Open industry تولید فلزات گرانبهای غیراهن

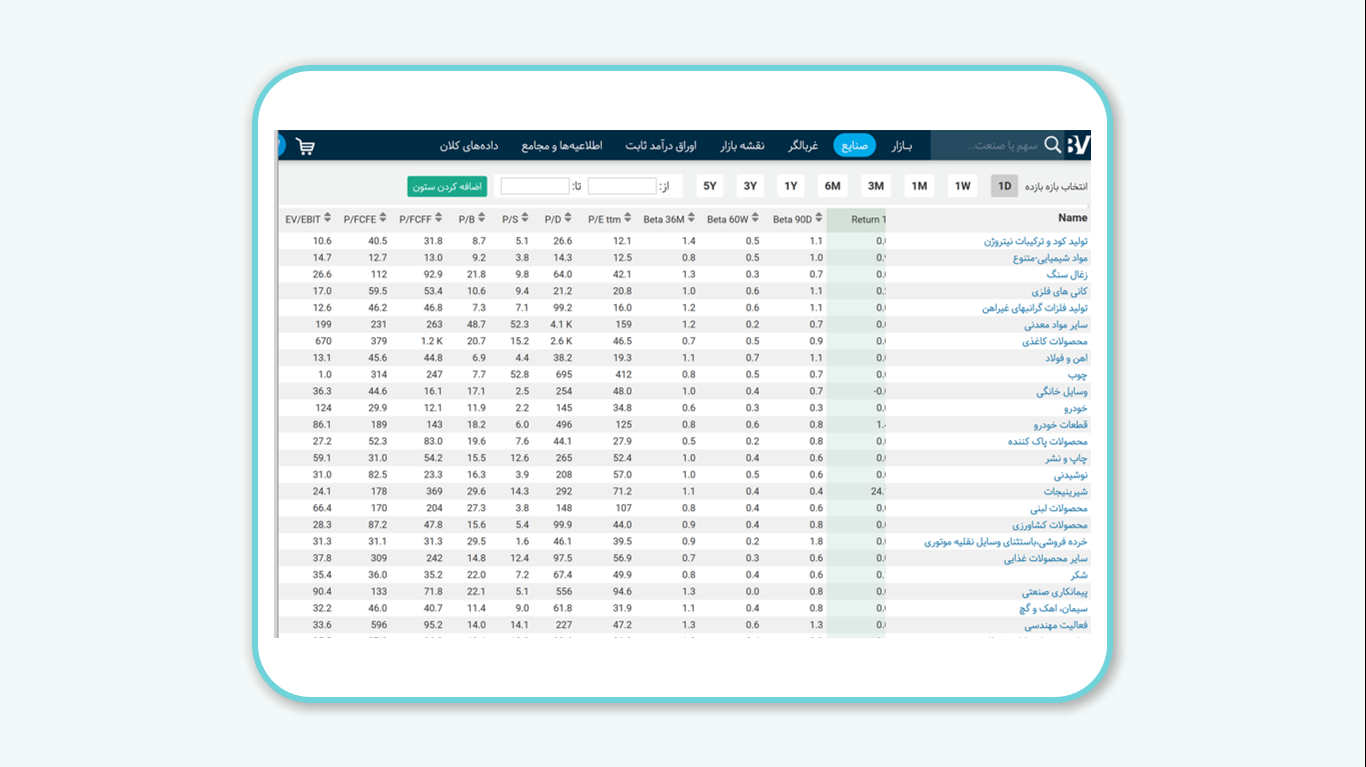[1035, 308]
